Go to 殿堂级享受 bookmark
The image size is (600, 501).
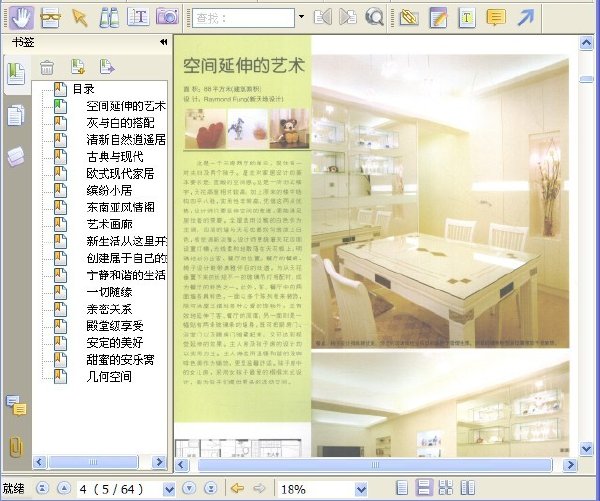point(115,326)
